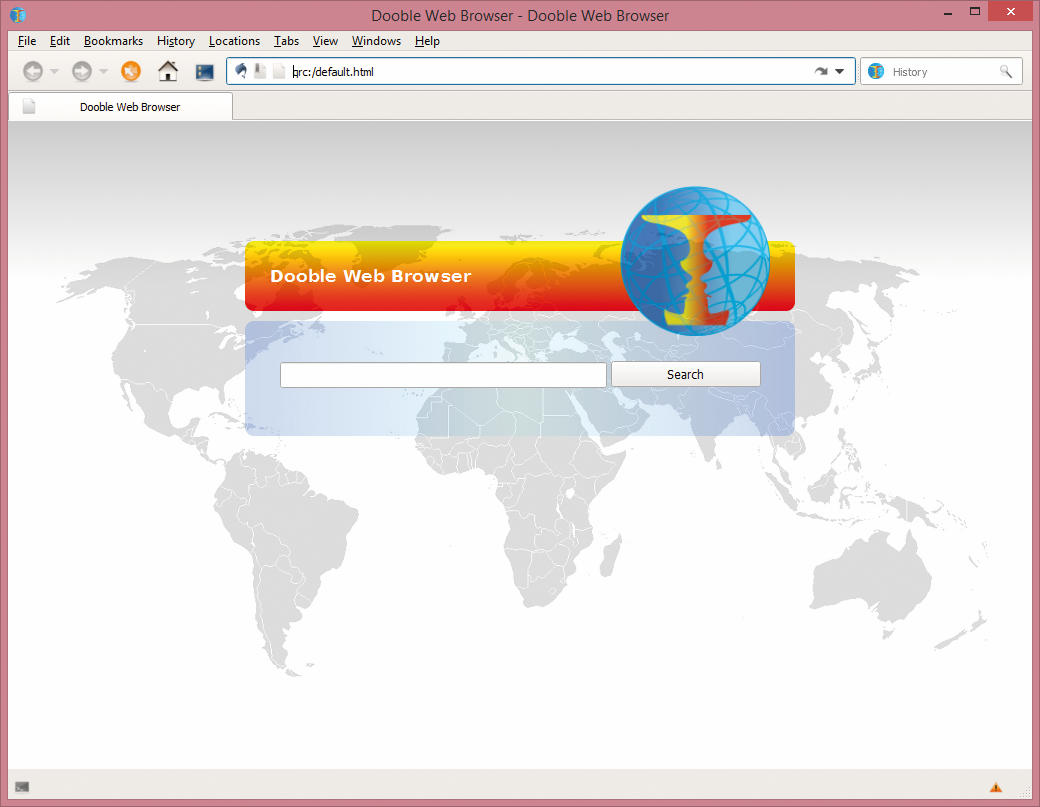Close the Dooble window

pyautogui.click(x=1010, y=11)
